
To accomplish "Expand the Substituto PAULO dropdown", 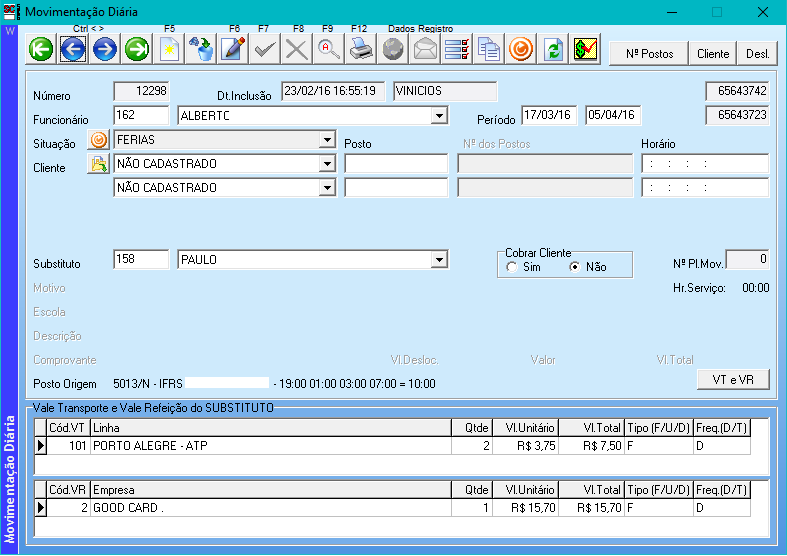I will pos(439,259).
